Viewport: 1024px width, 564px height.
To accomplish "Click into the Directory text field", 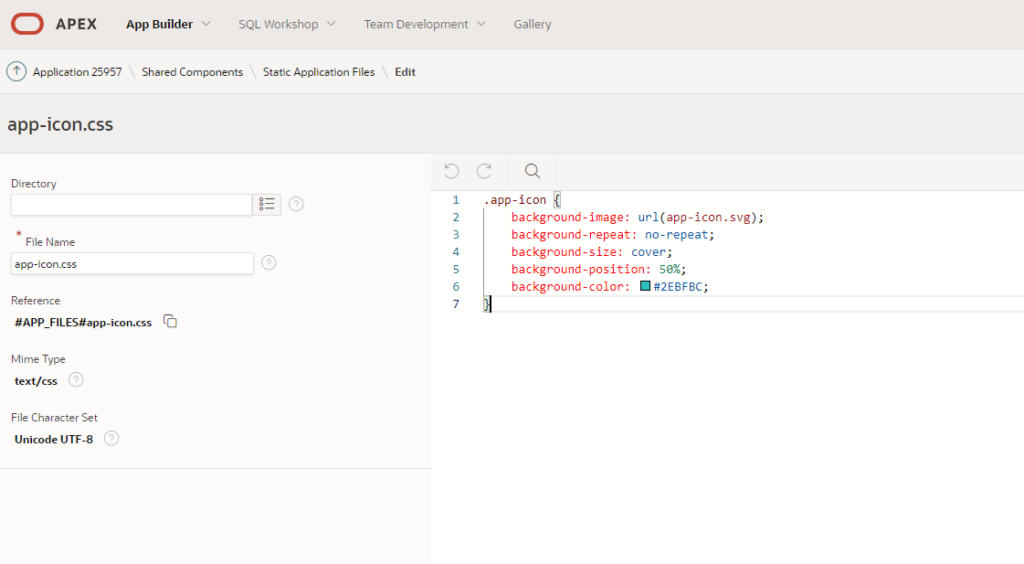I will point(130,204).
